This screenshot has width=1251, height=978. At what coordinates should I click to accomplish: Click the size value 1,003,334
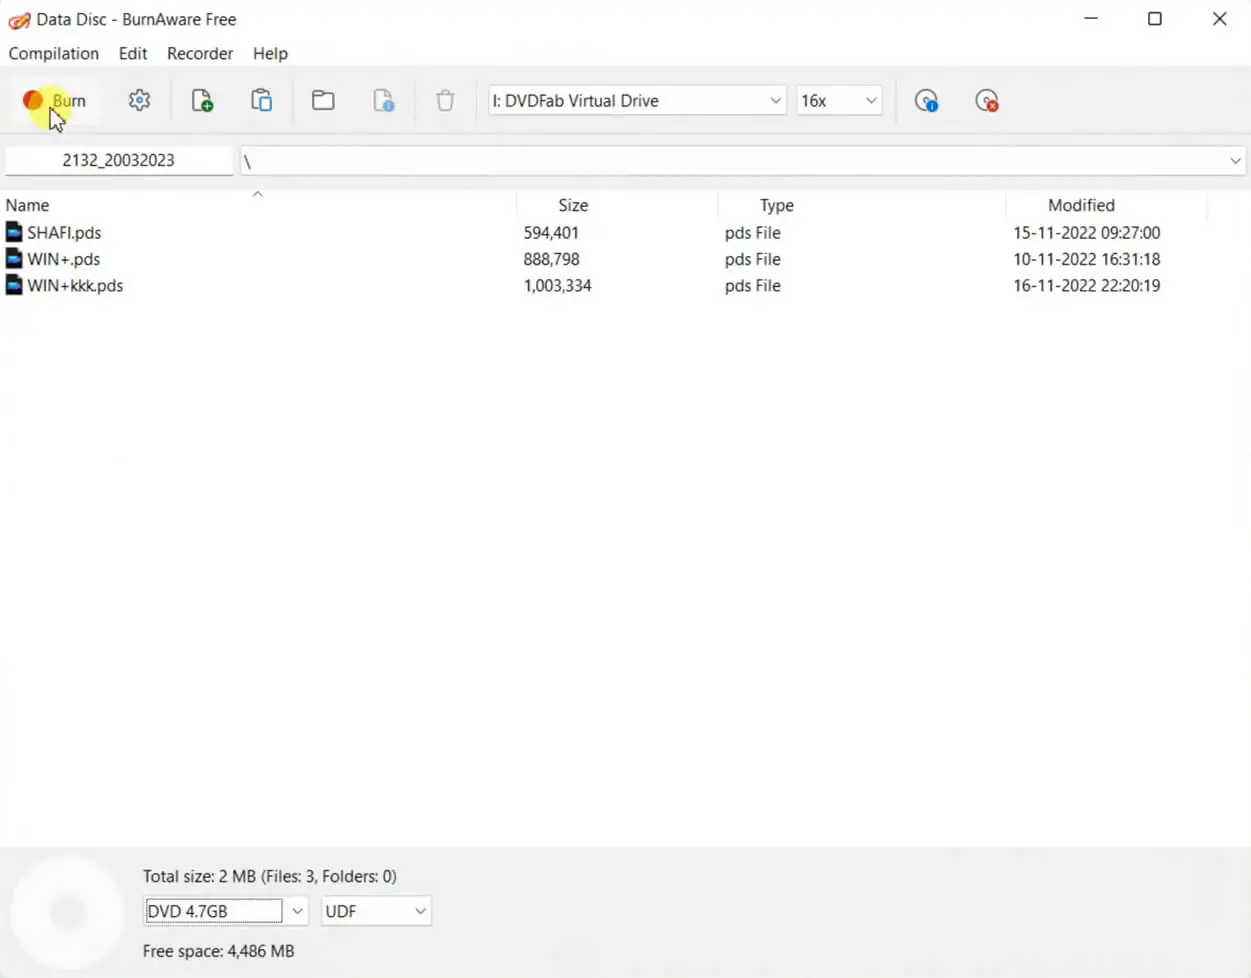(x=557, y=285)
